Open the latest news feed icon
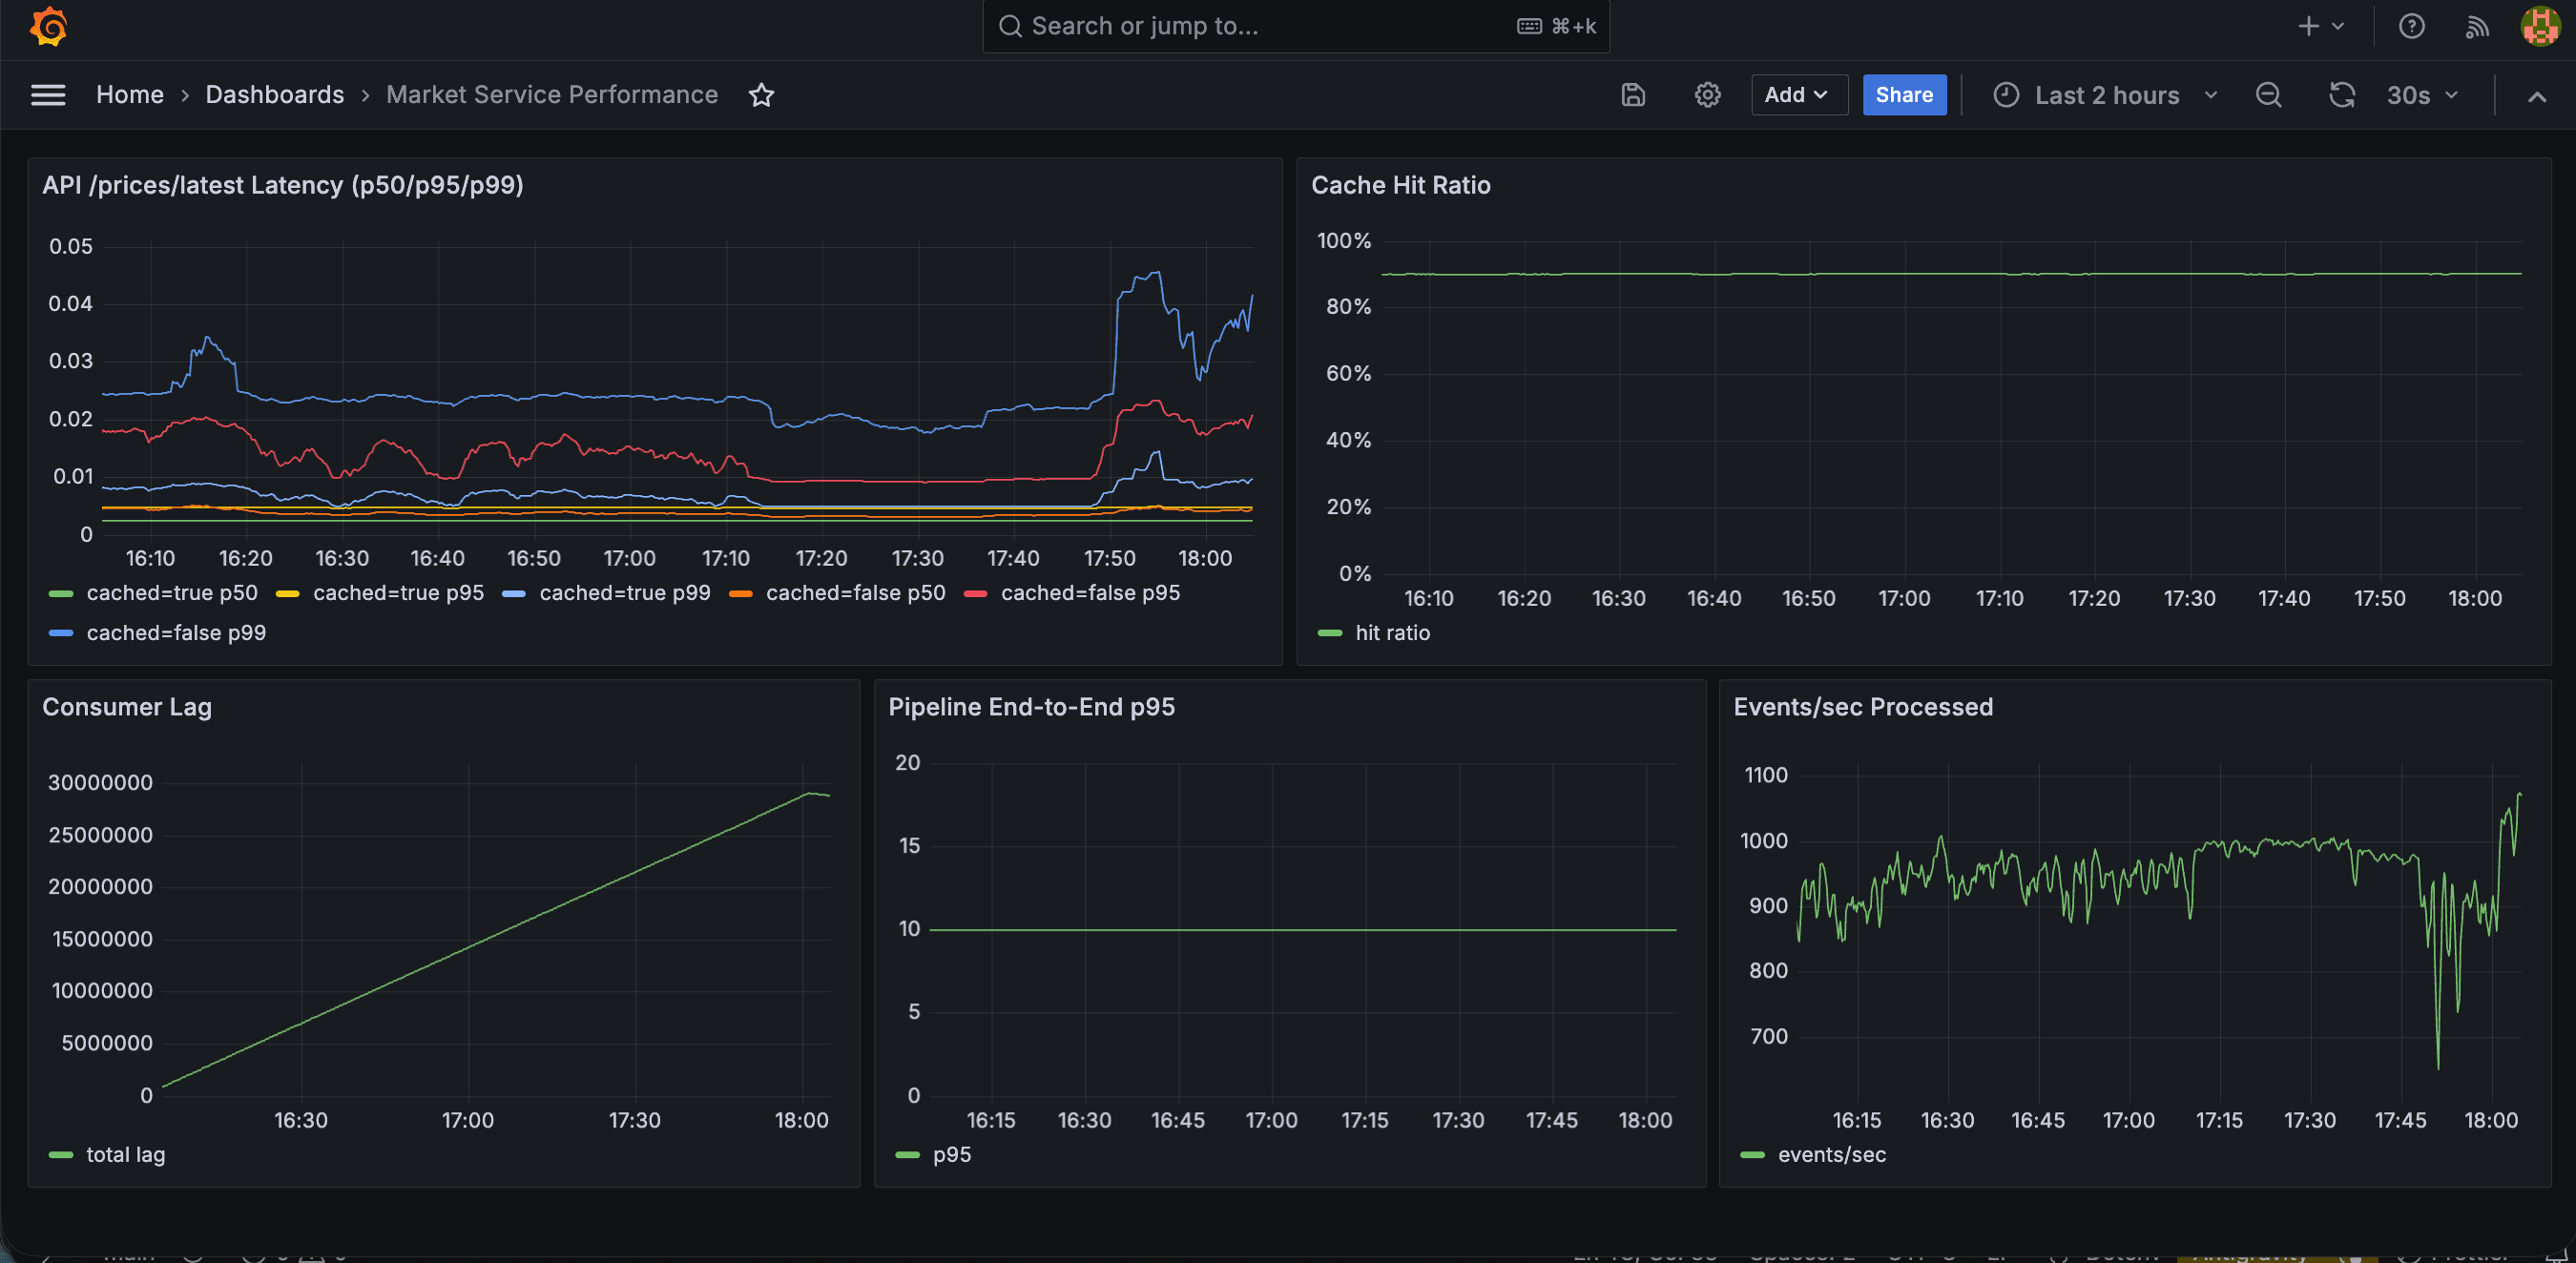The width and height of the screenshot is (2576, 1263). click(x=2477, y=26)
